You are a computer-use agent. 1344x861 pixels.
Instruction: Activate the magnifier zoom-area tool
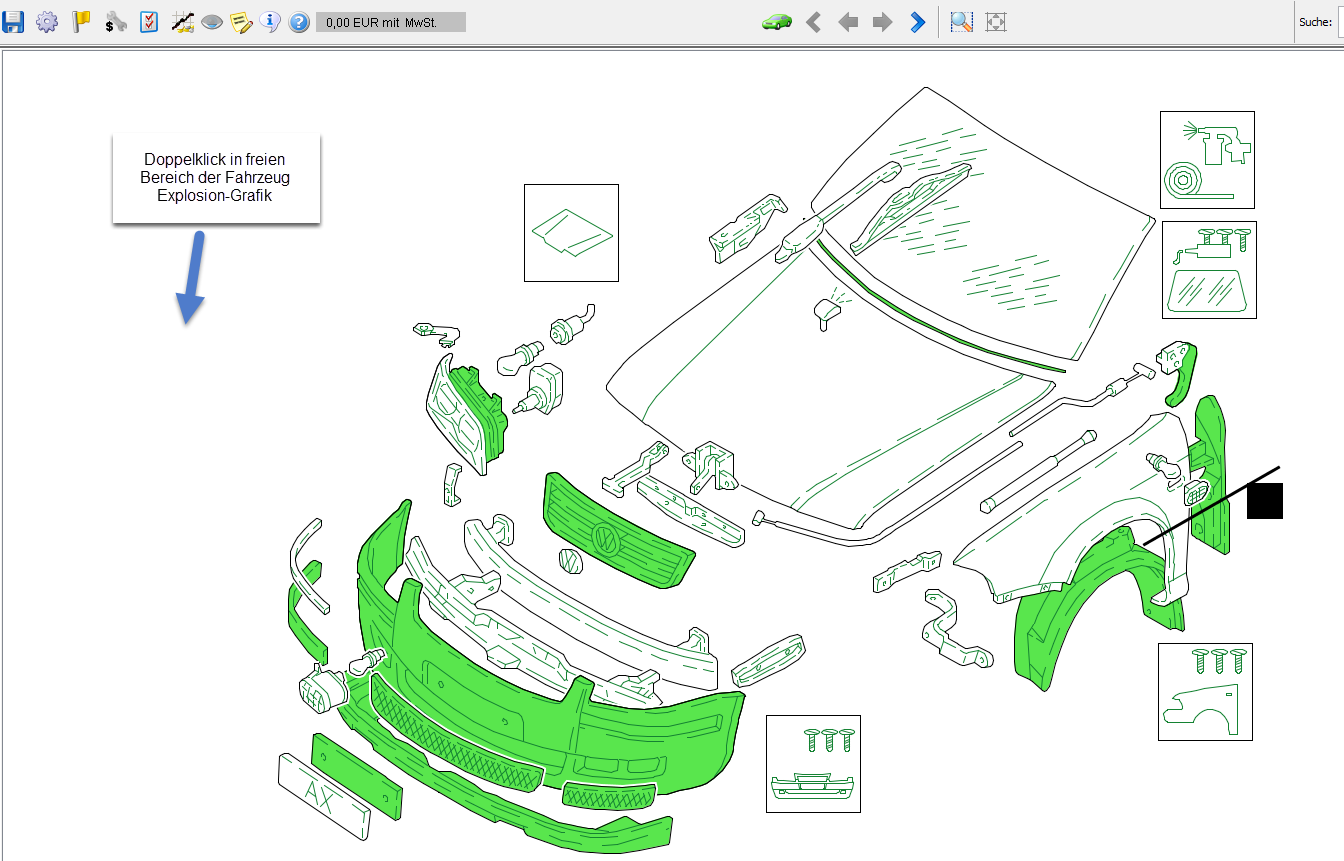tap(962, 21)
